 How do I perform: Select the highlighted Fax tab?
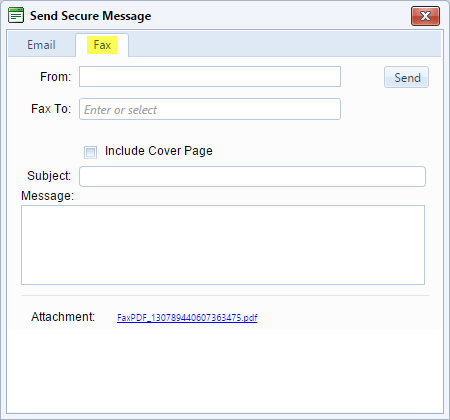102,45
